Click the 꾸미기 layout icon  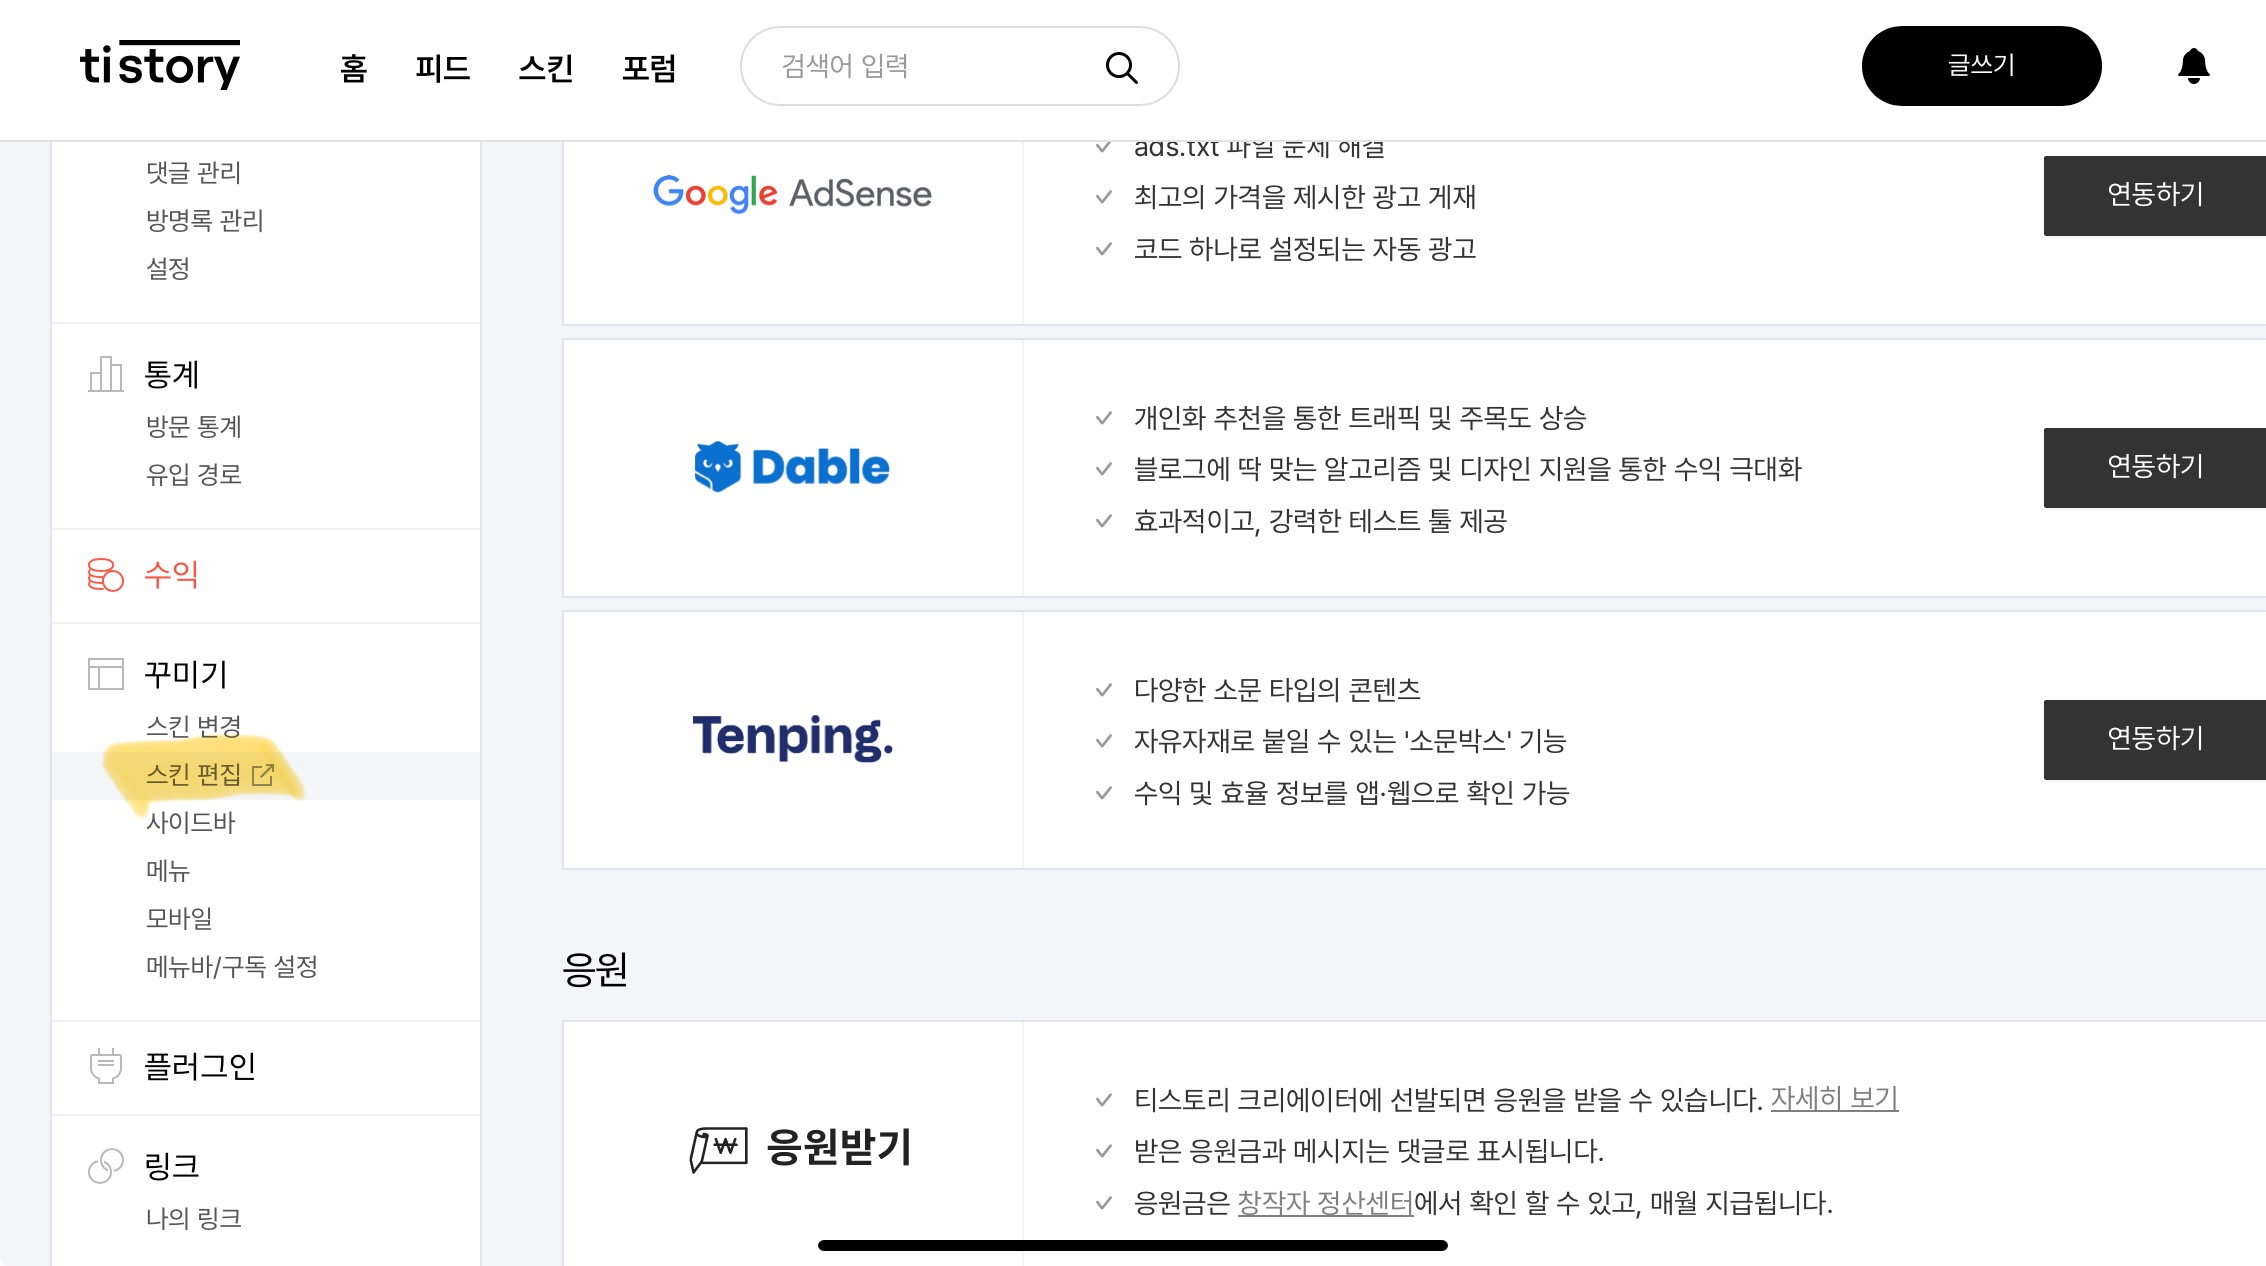click(106, 674)
